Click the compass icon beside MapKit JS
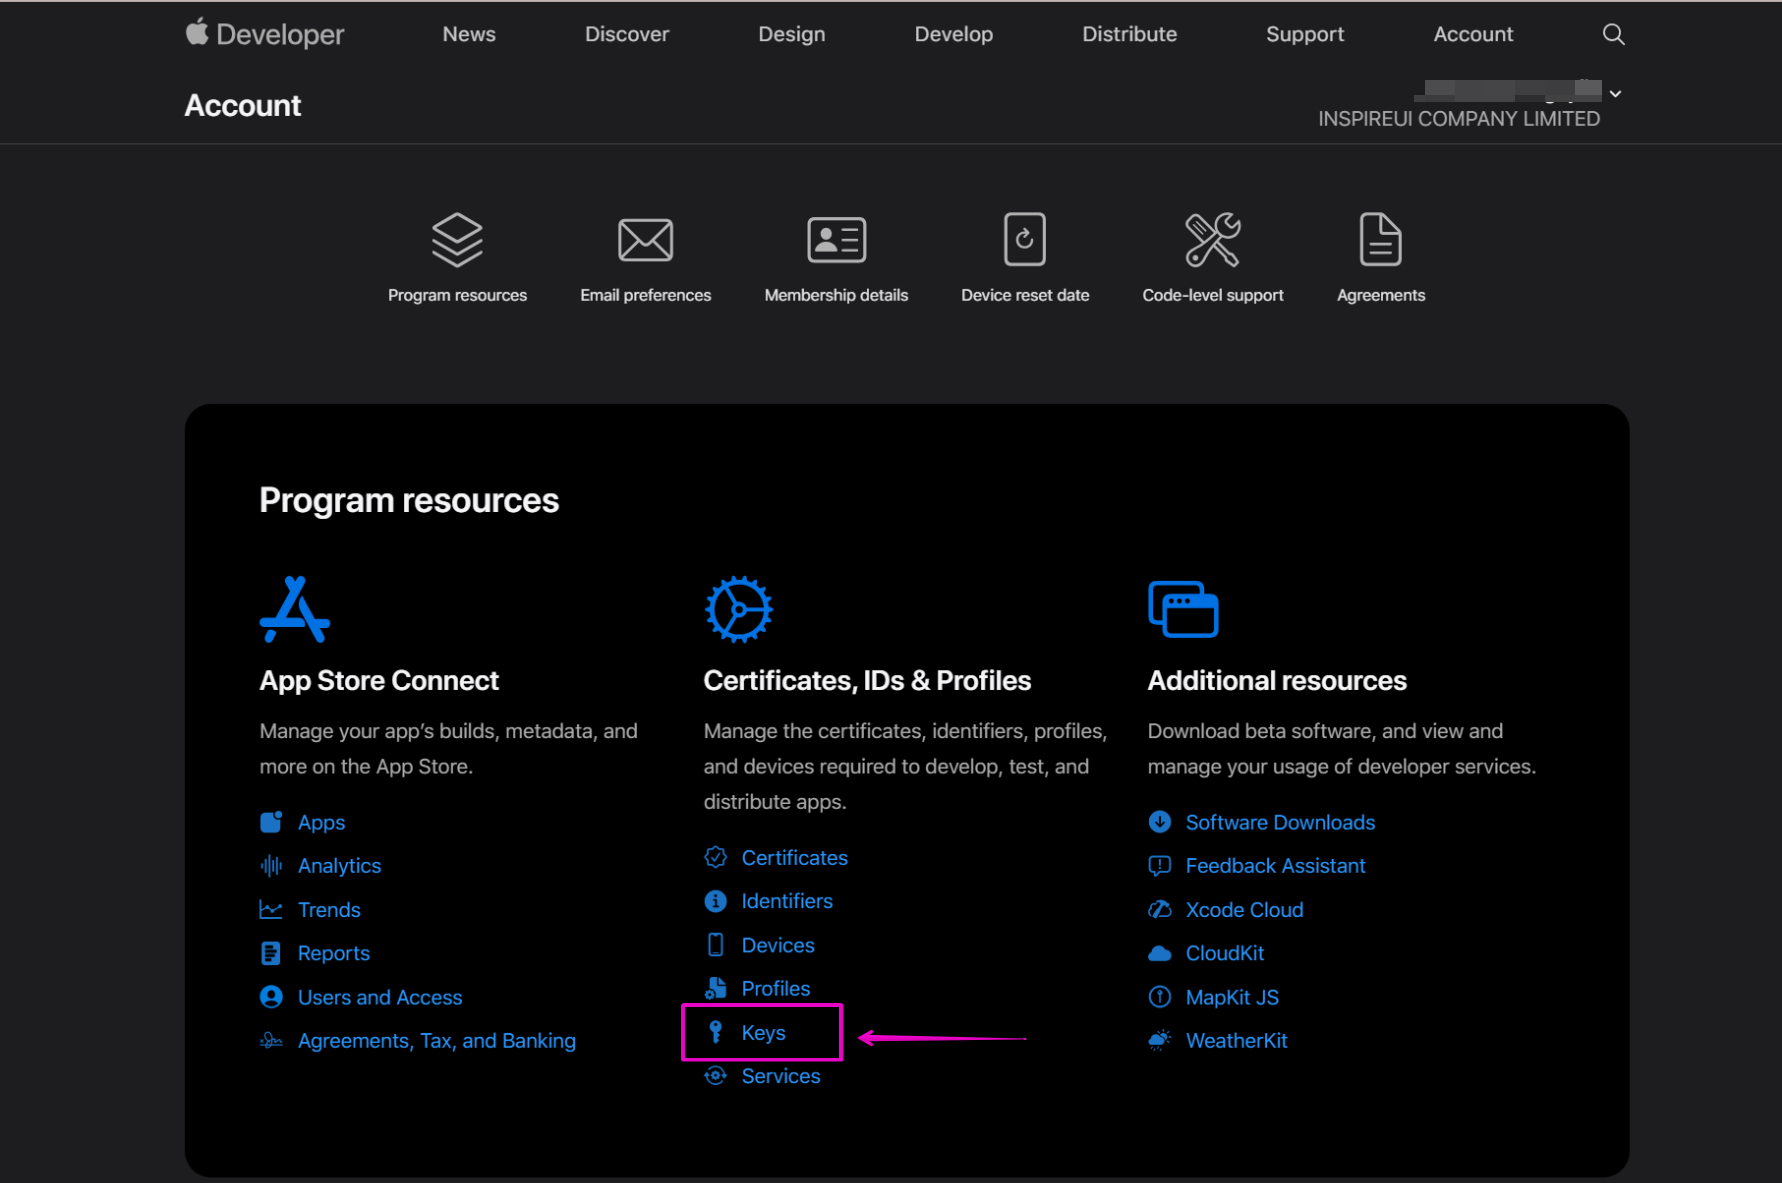Screen dimensions: 1782x1183 (x=1159, y=997)
